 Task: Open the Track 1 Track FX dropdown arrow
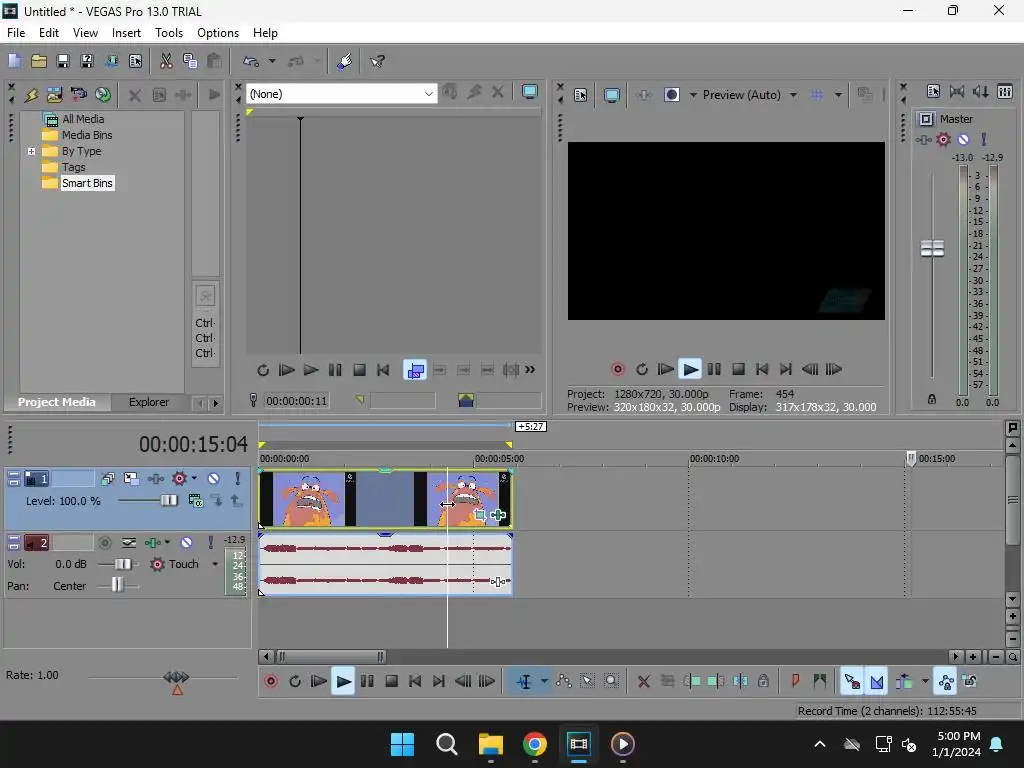[x=194, y=479]
